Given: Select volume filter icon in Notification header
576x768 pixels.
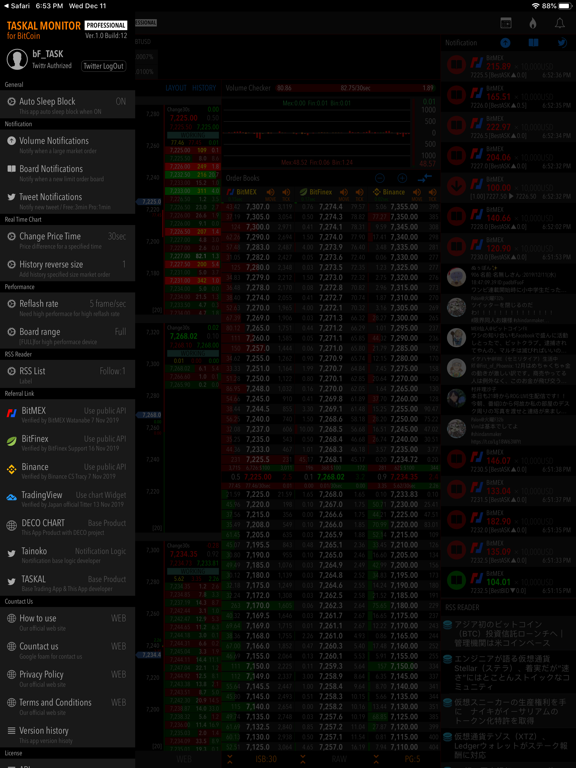Looking at the screenshot, I should point(505,43).
